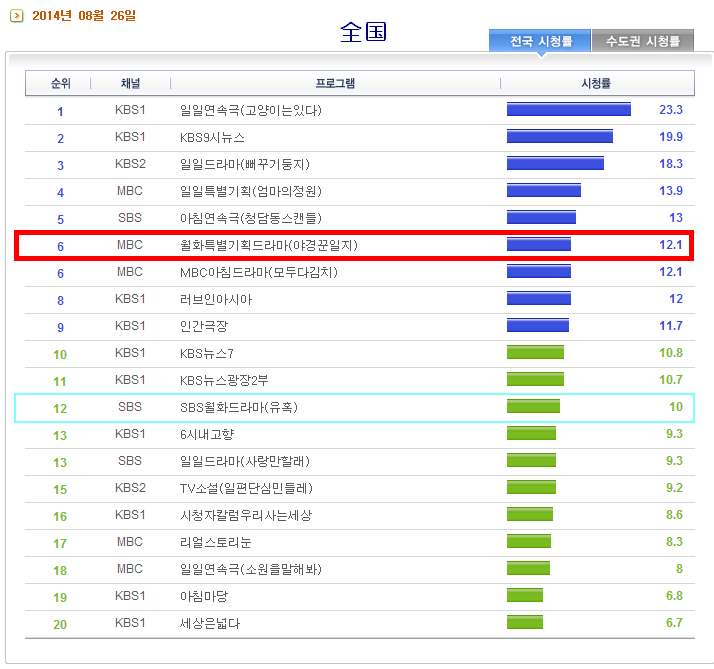Image resolution: width=714 pixels, height=669 pixels.
Task: Click the rating value 10.8
Action: pyautogui.click(x=671, y=352)
